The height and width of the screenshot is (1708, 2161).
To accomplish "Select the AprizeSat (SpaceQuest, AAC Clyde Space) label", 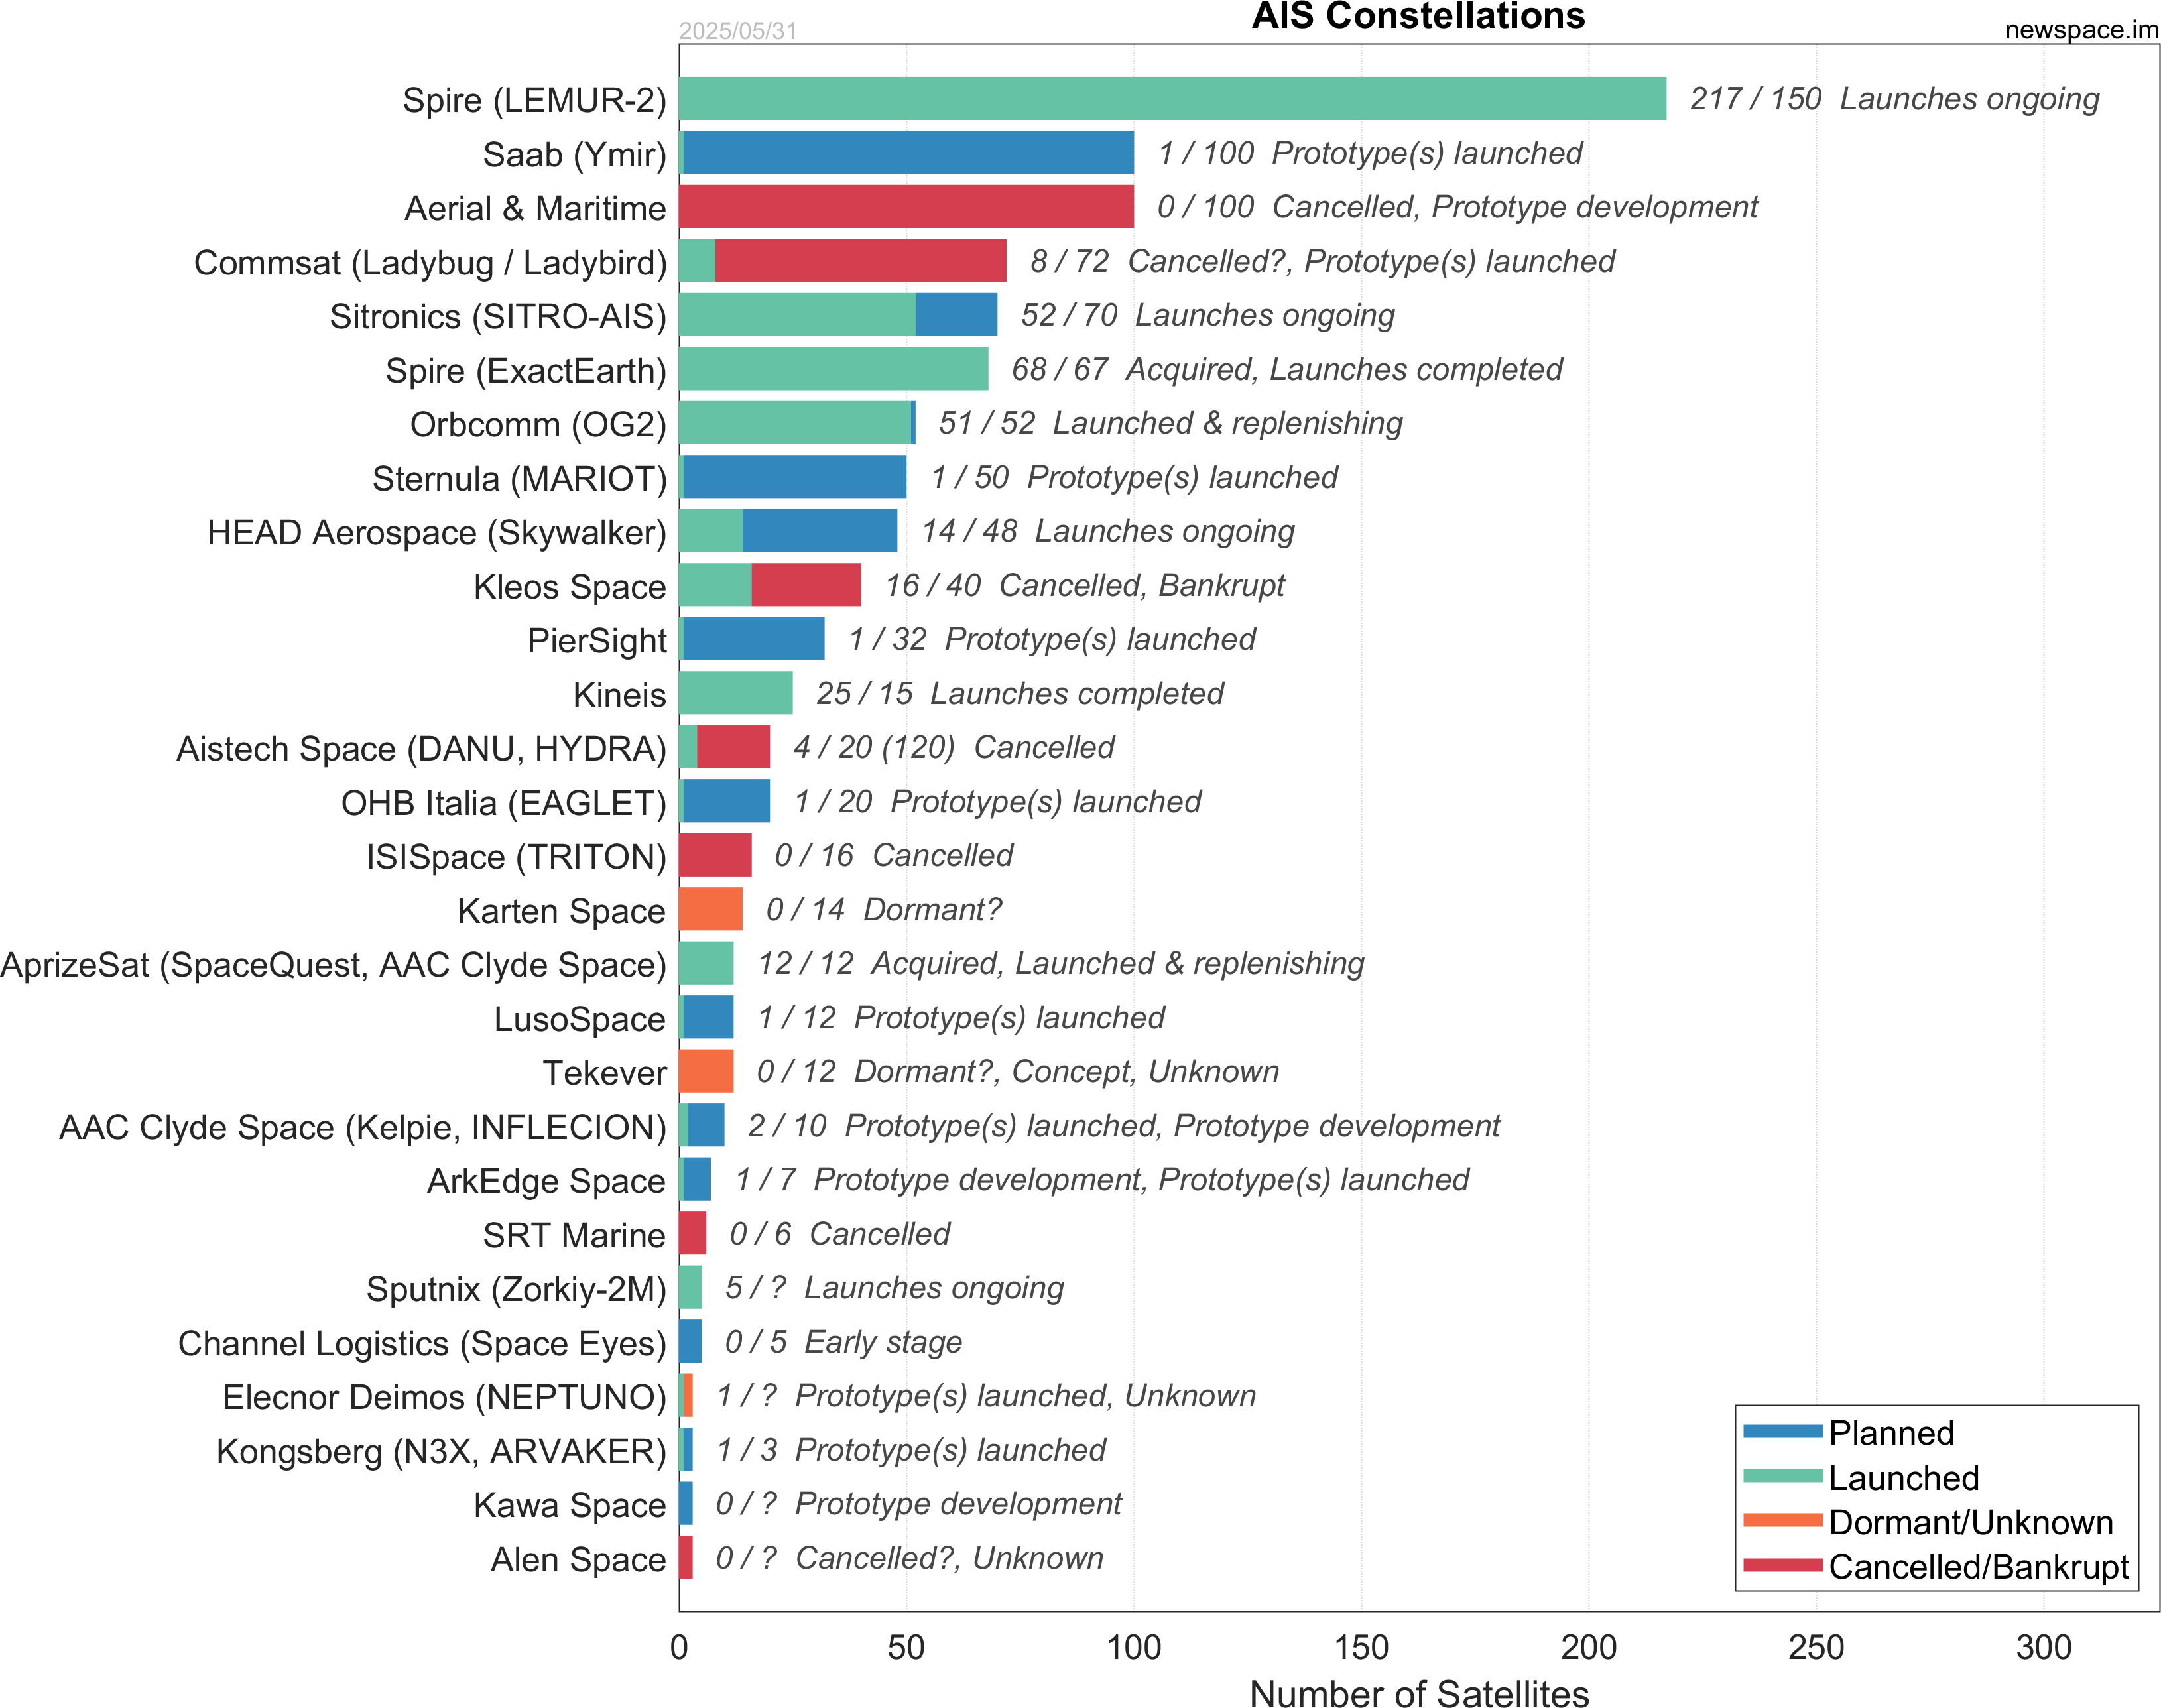I will tap(333, 964).
